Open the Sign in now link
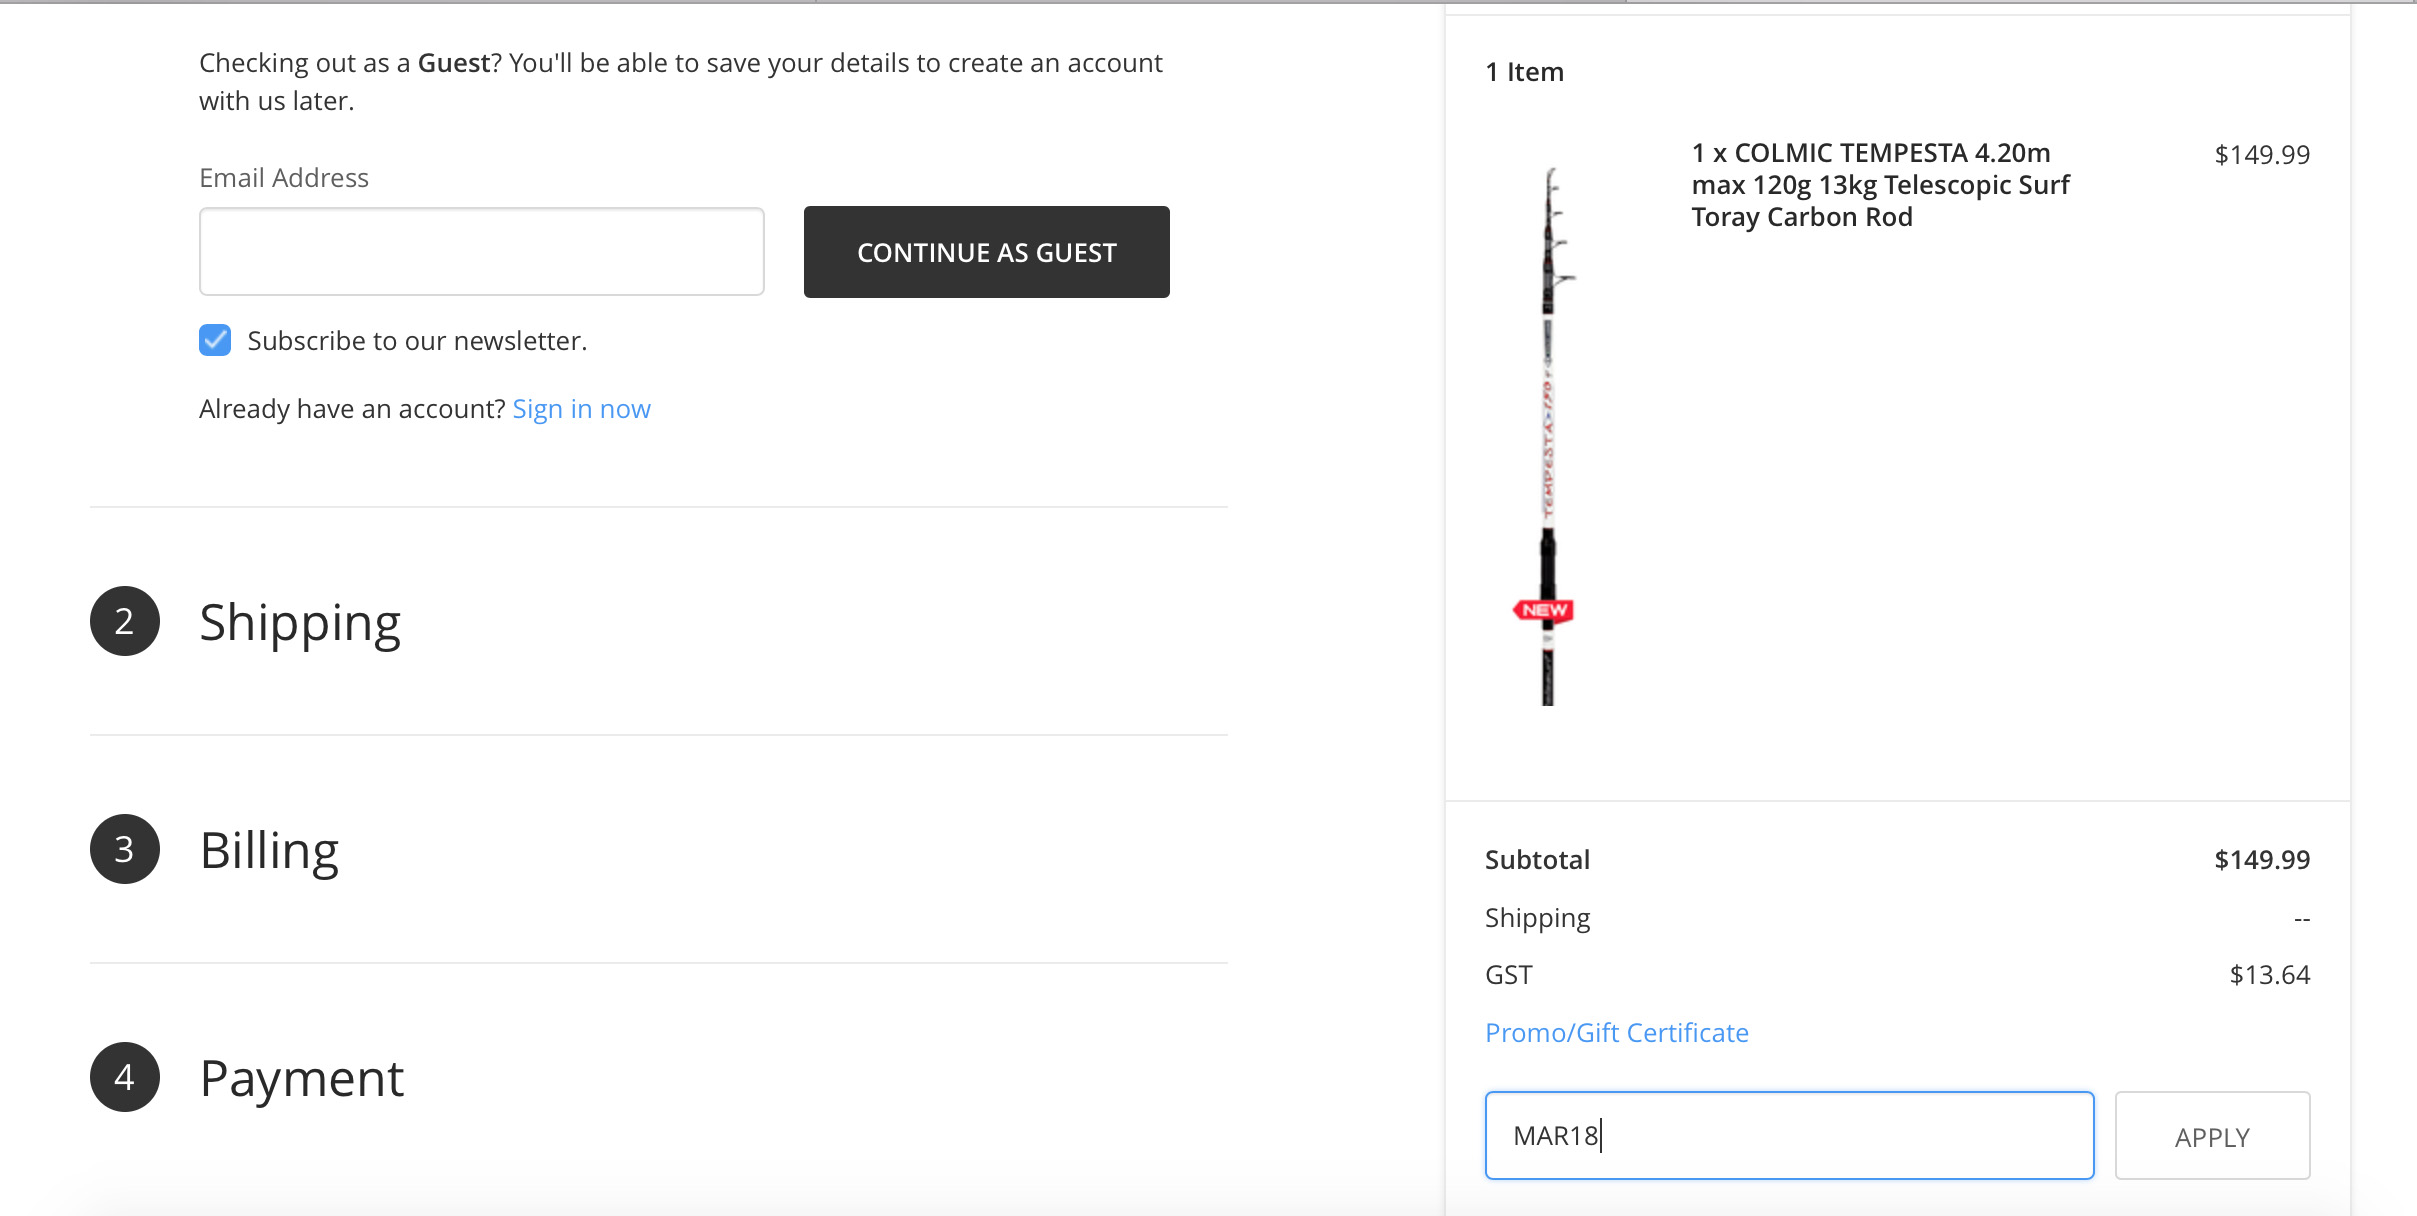This screenshot has height=1216, width=2417. point(581,409)
